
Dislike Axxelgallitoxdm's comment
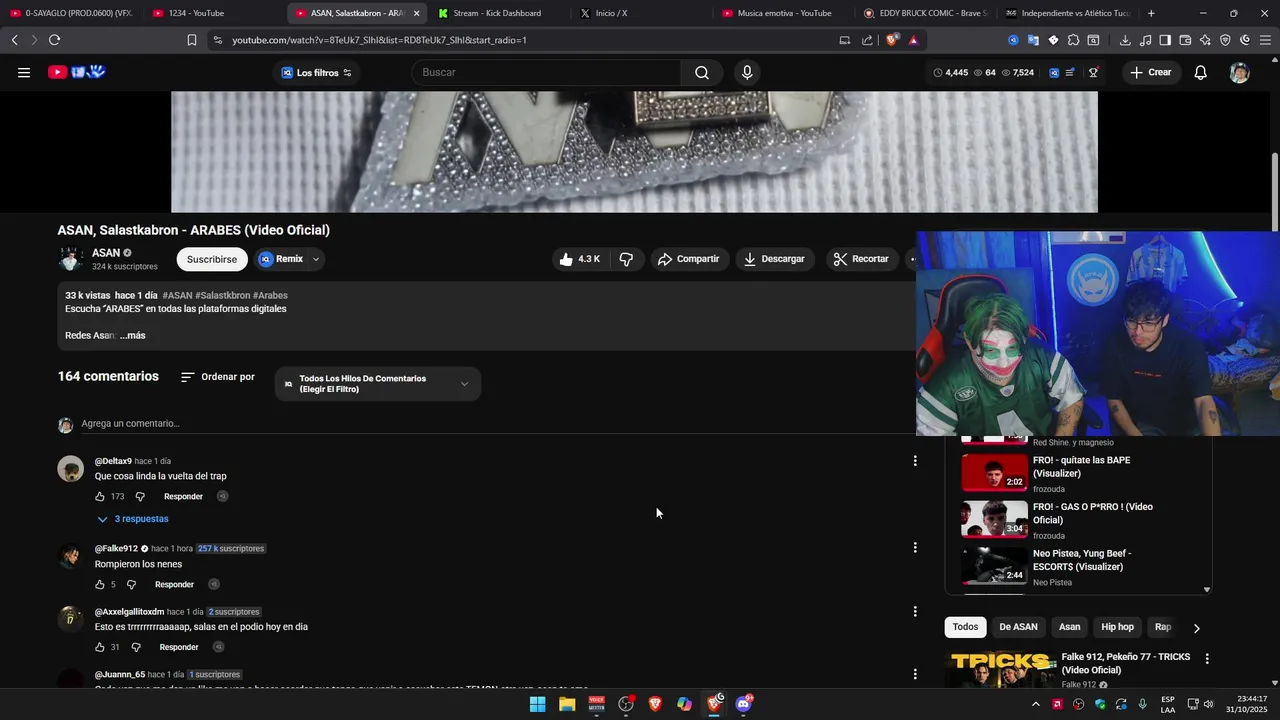[x=136, y=647]
